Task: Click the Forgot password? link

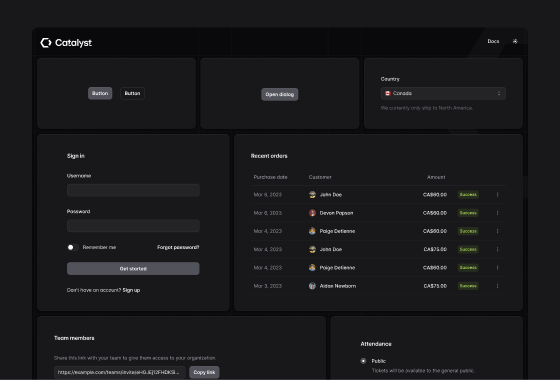Action: pos(178,247)
